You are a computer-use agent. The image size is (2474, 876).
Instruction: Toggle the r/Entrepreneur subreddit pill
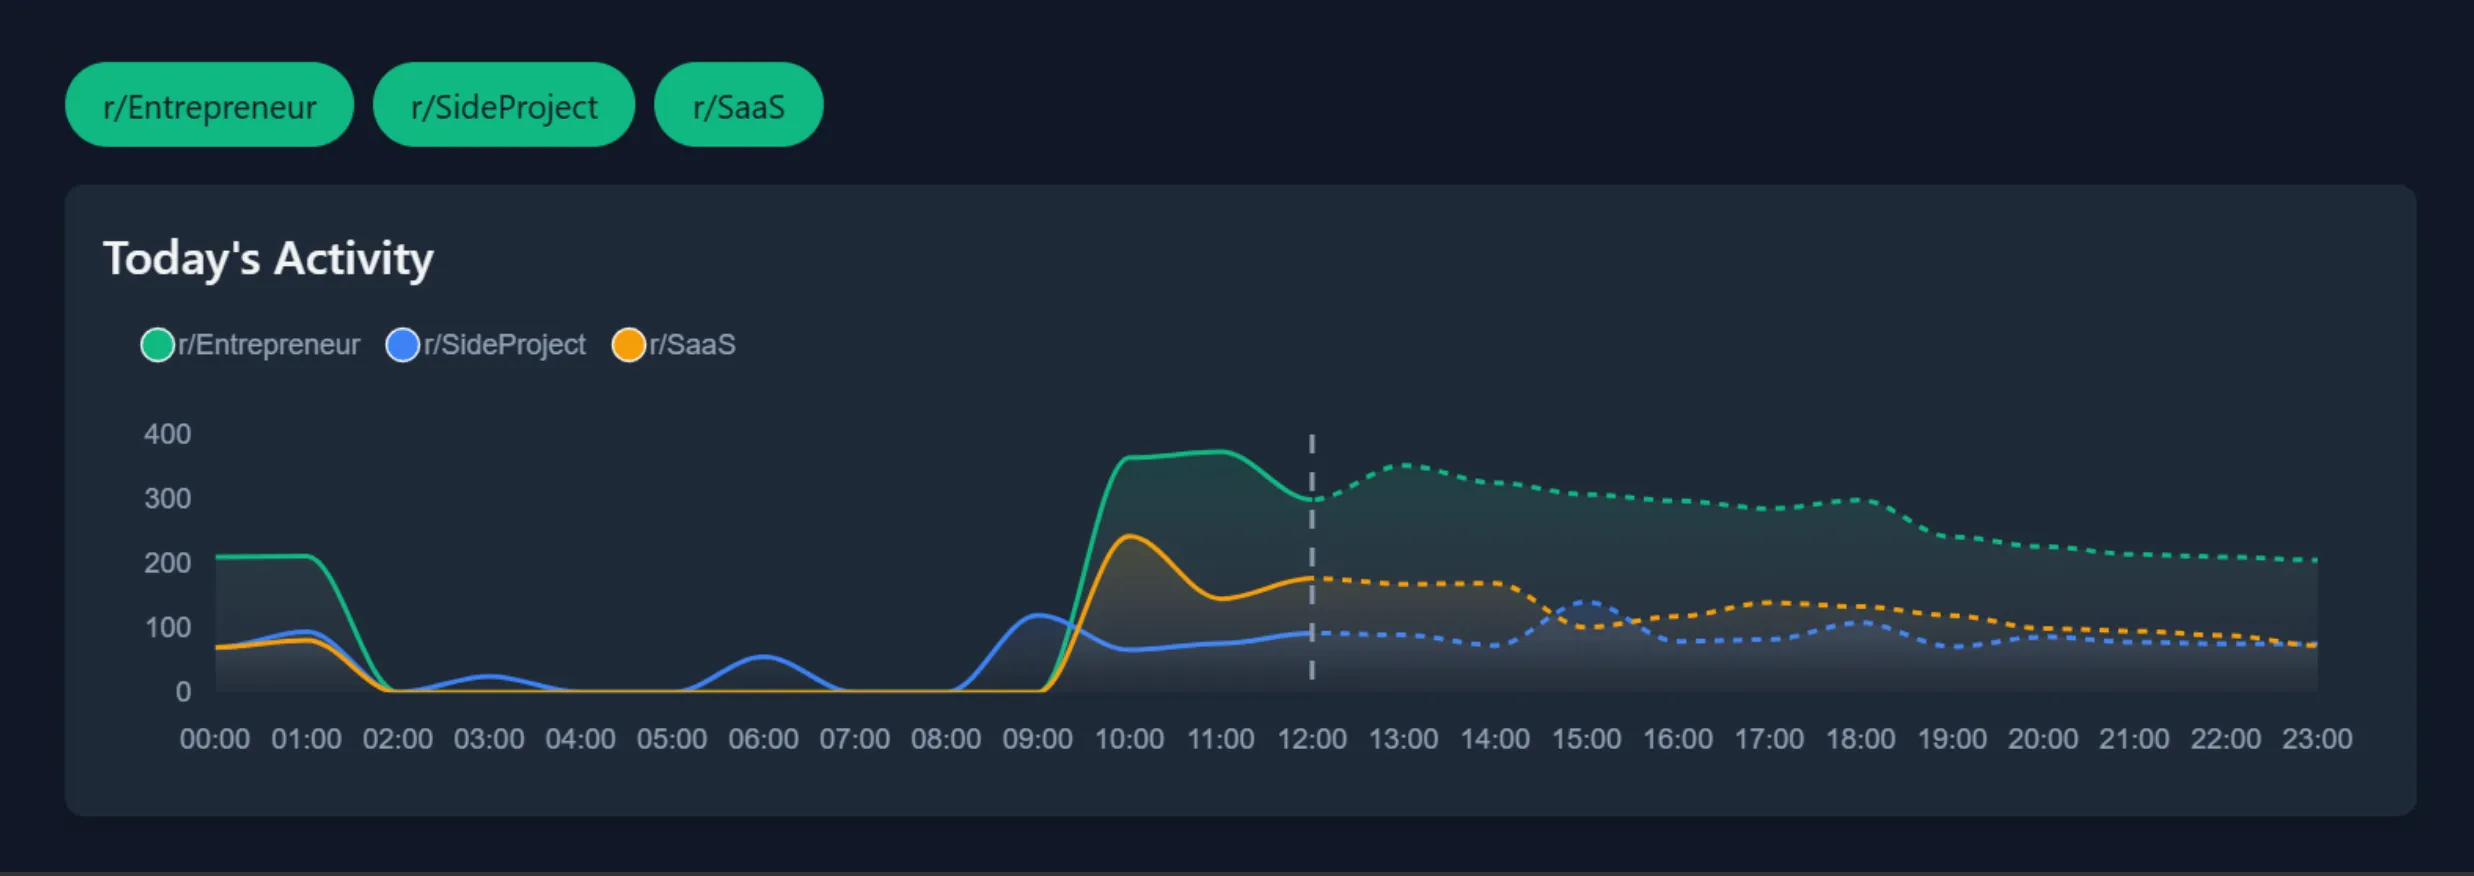[209, 105]
